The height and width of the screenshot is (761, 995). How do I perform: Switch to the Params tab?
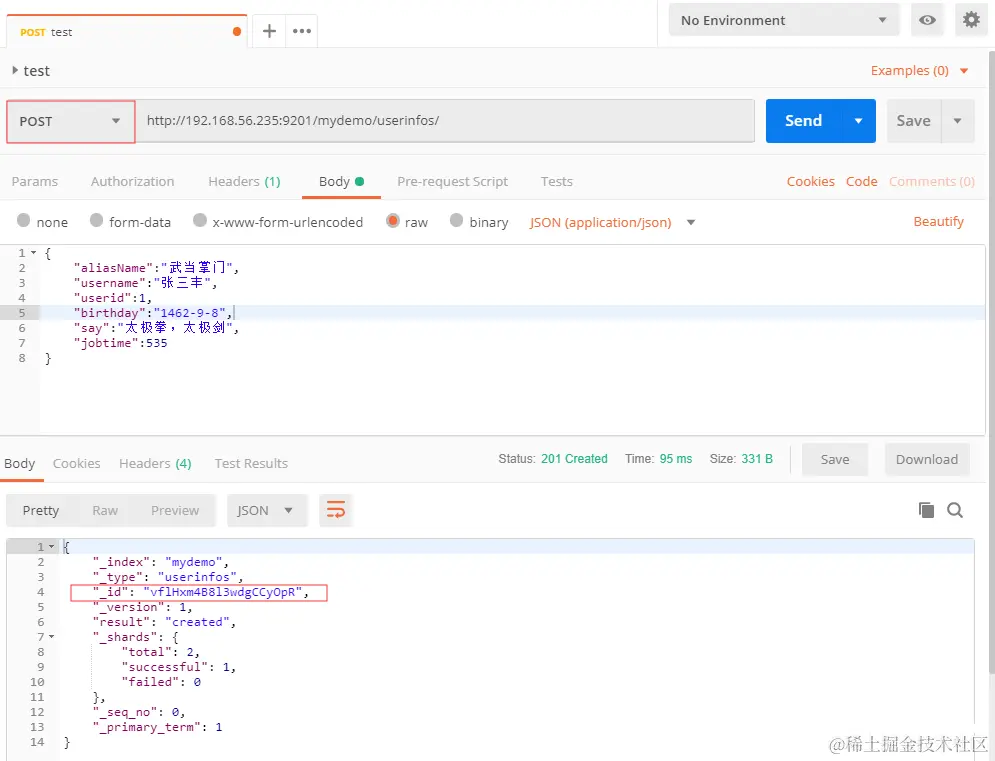pyautogui.click(x=34, y=182)
